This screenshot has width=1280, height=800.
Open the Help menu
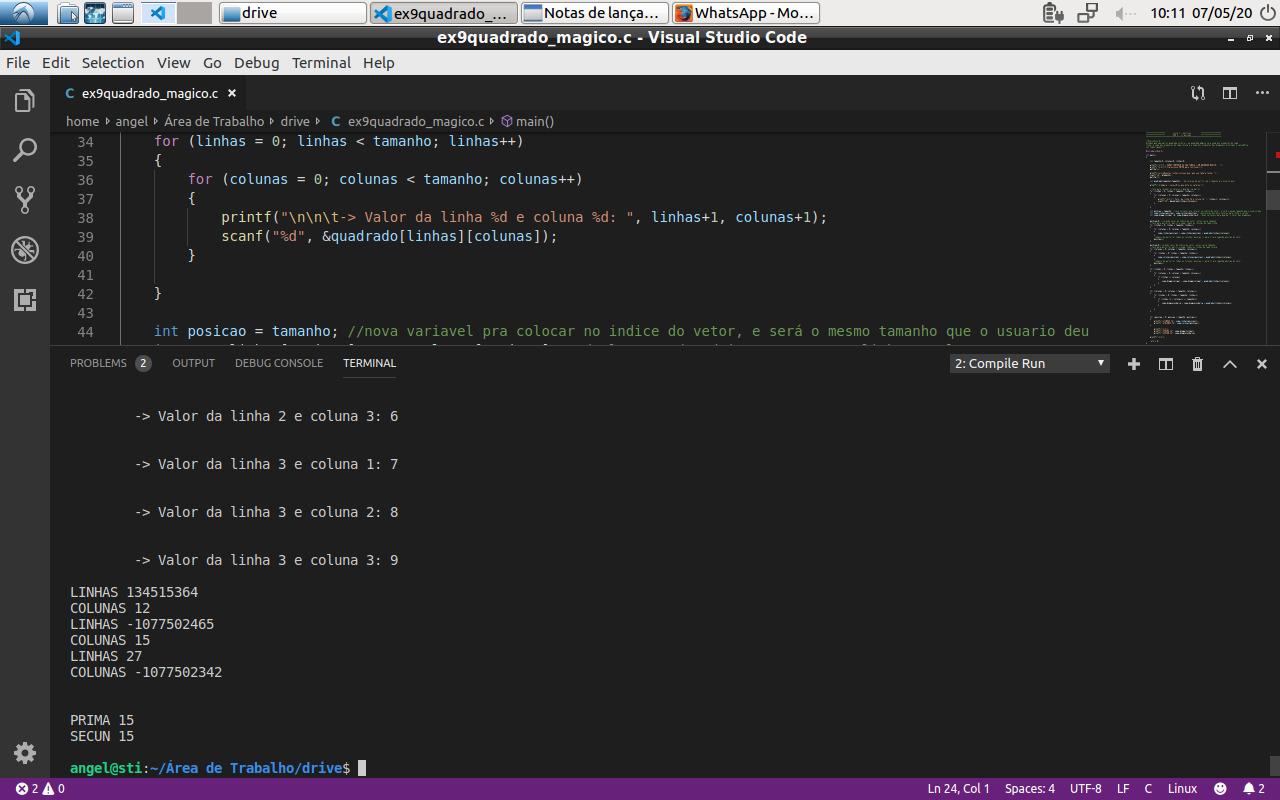click(378, 62)
